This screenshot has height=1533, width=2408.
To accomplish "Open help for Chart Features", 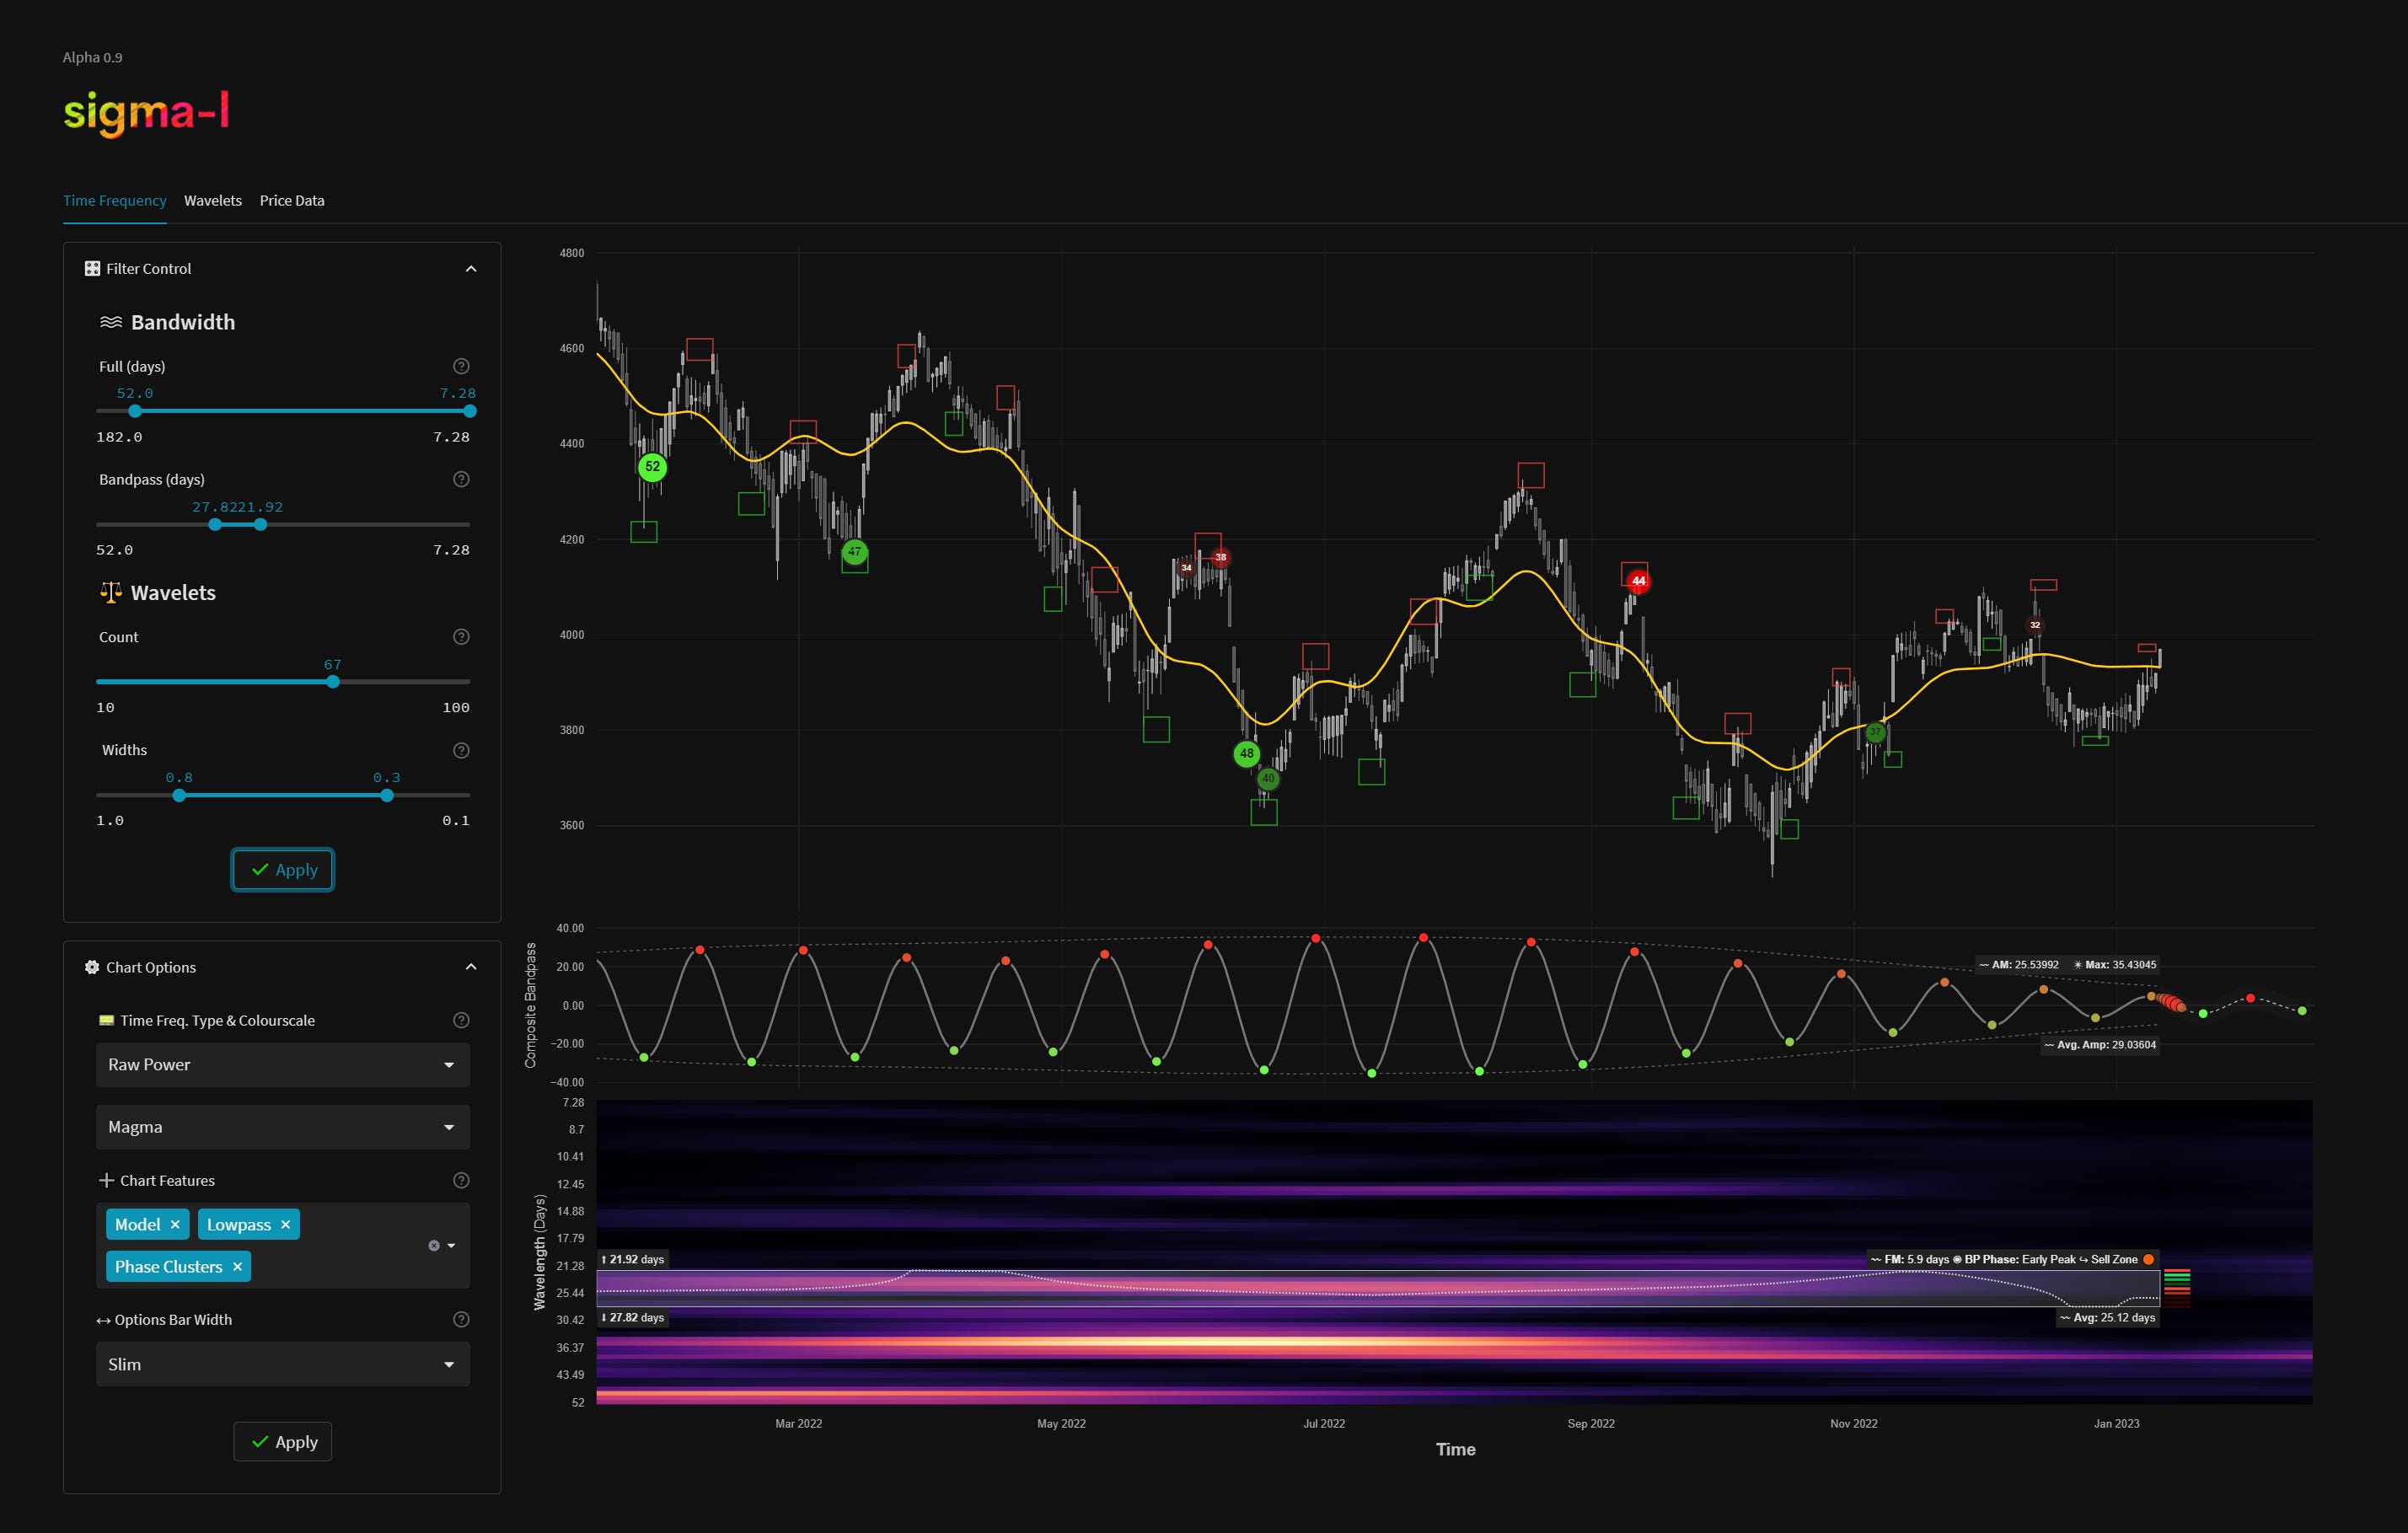I will coord(461,1180).
